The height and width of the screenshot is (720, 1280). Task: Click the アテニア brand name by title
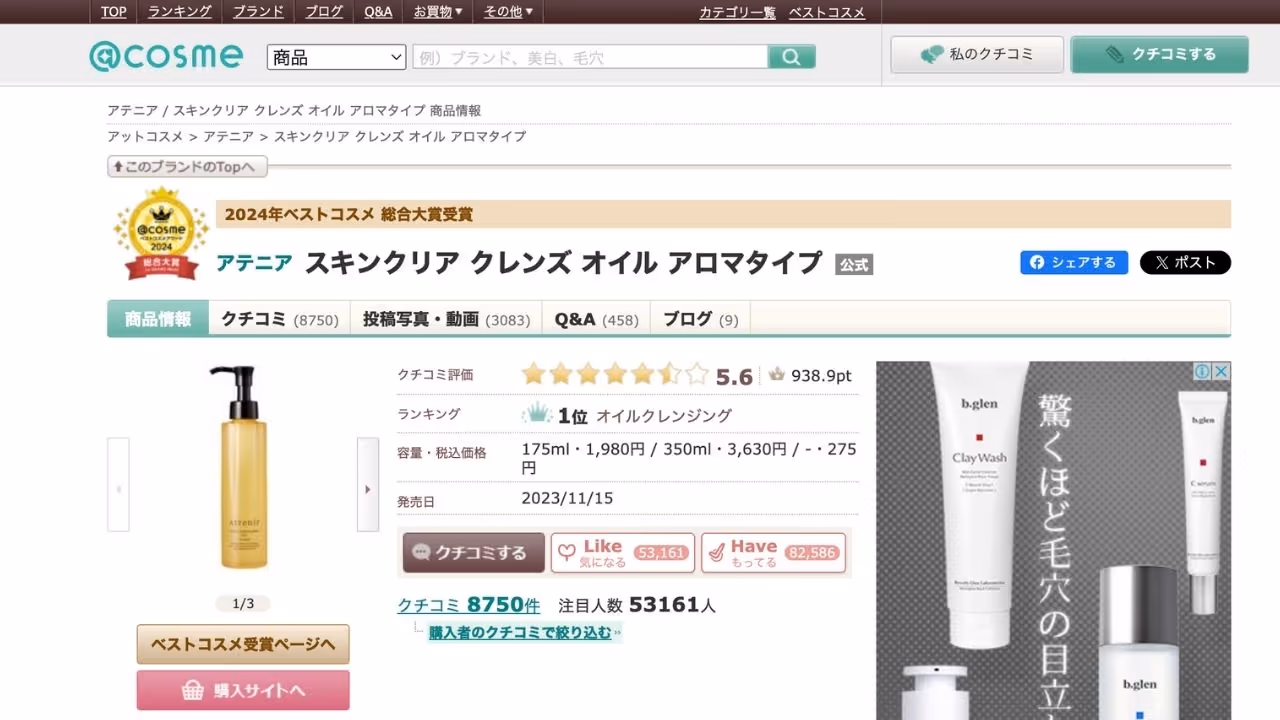coord(254,263)
